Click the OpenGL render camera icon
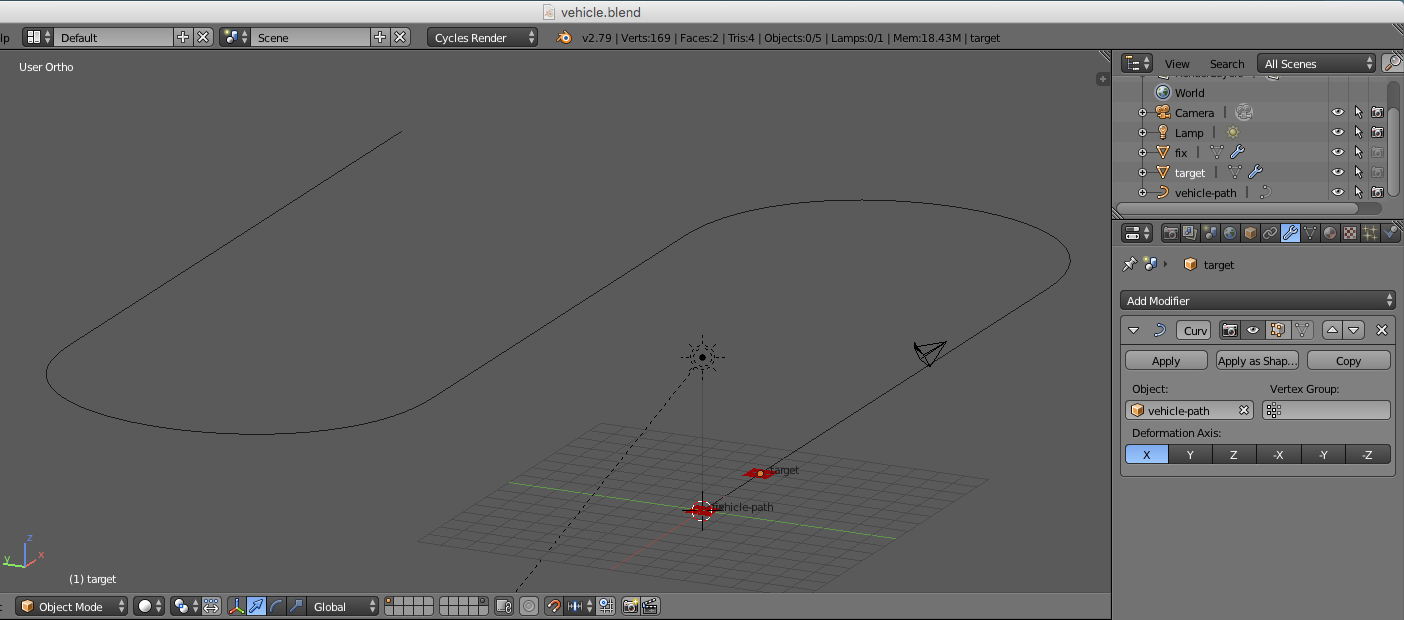The image size is (1404, 620). (x=630, y=606)
